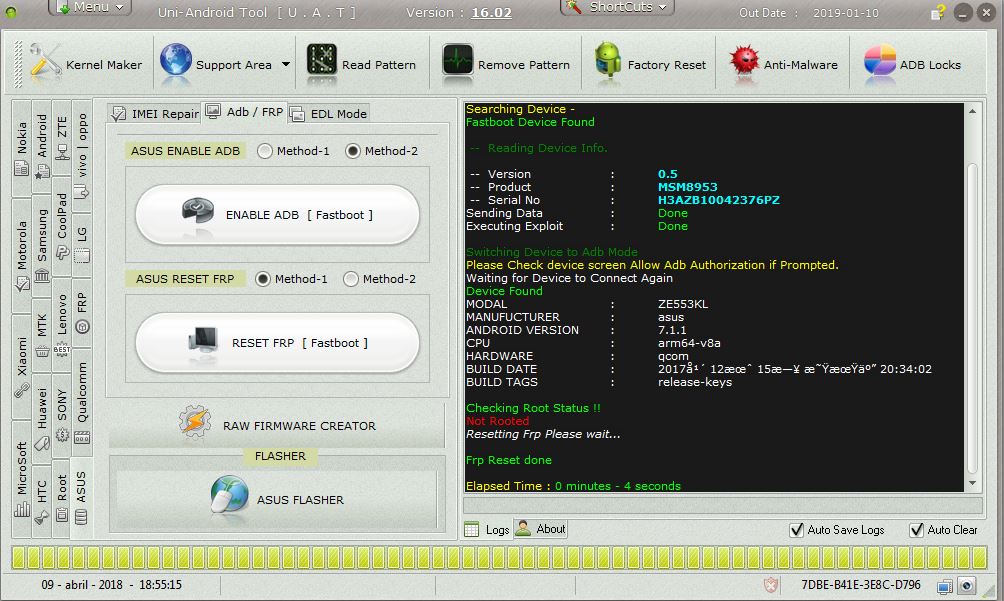The height and width of the screenshot is (601, 1004).
Task: Open the Android side tab
Action: [x=42, y=146]
